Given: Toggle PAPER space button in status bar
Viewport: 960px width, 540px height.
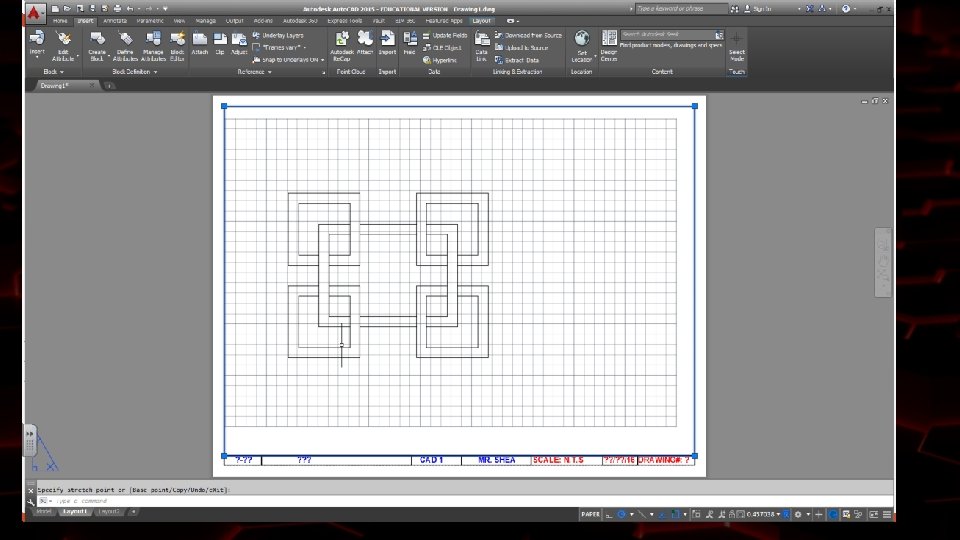Looking at the screenshot, I should 590,514.
